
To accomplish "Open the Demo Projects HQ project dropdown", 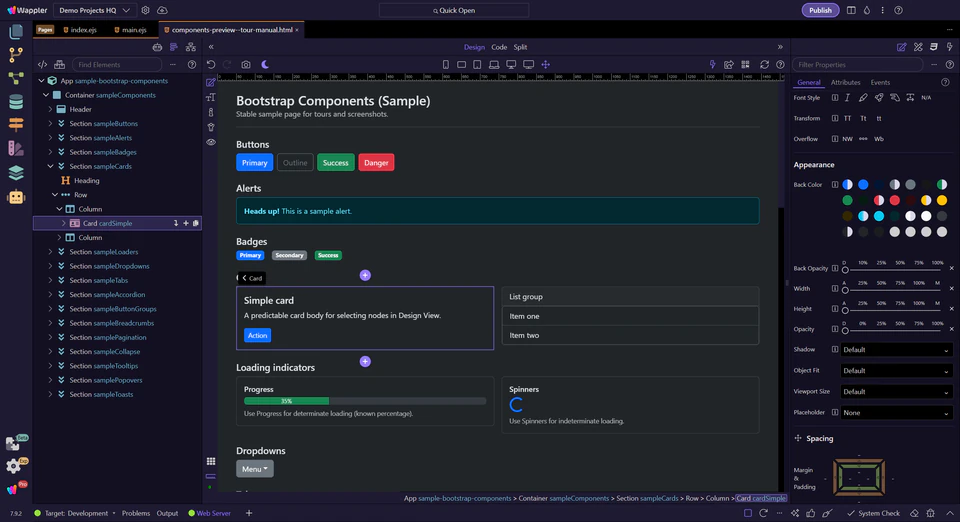I will tap(95, 10).
